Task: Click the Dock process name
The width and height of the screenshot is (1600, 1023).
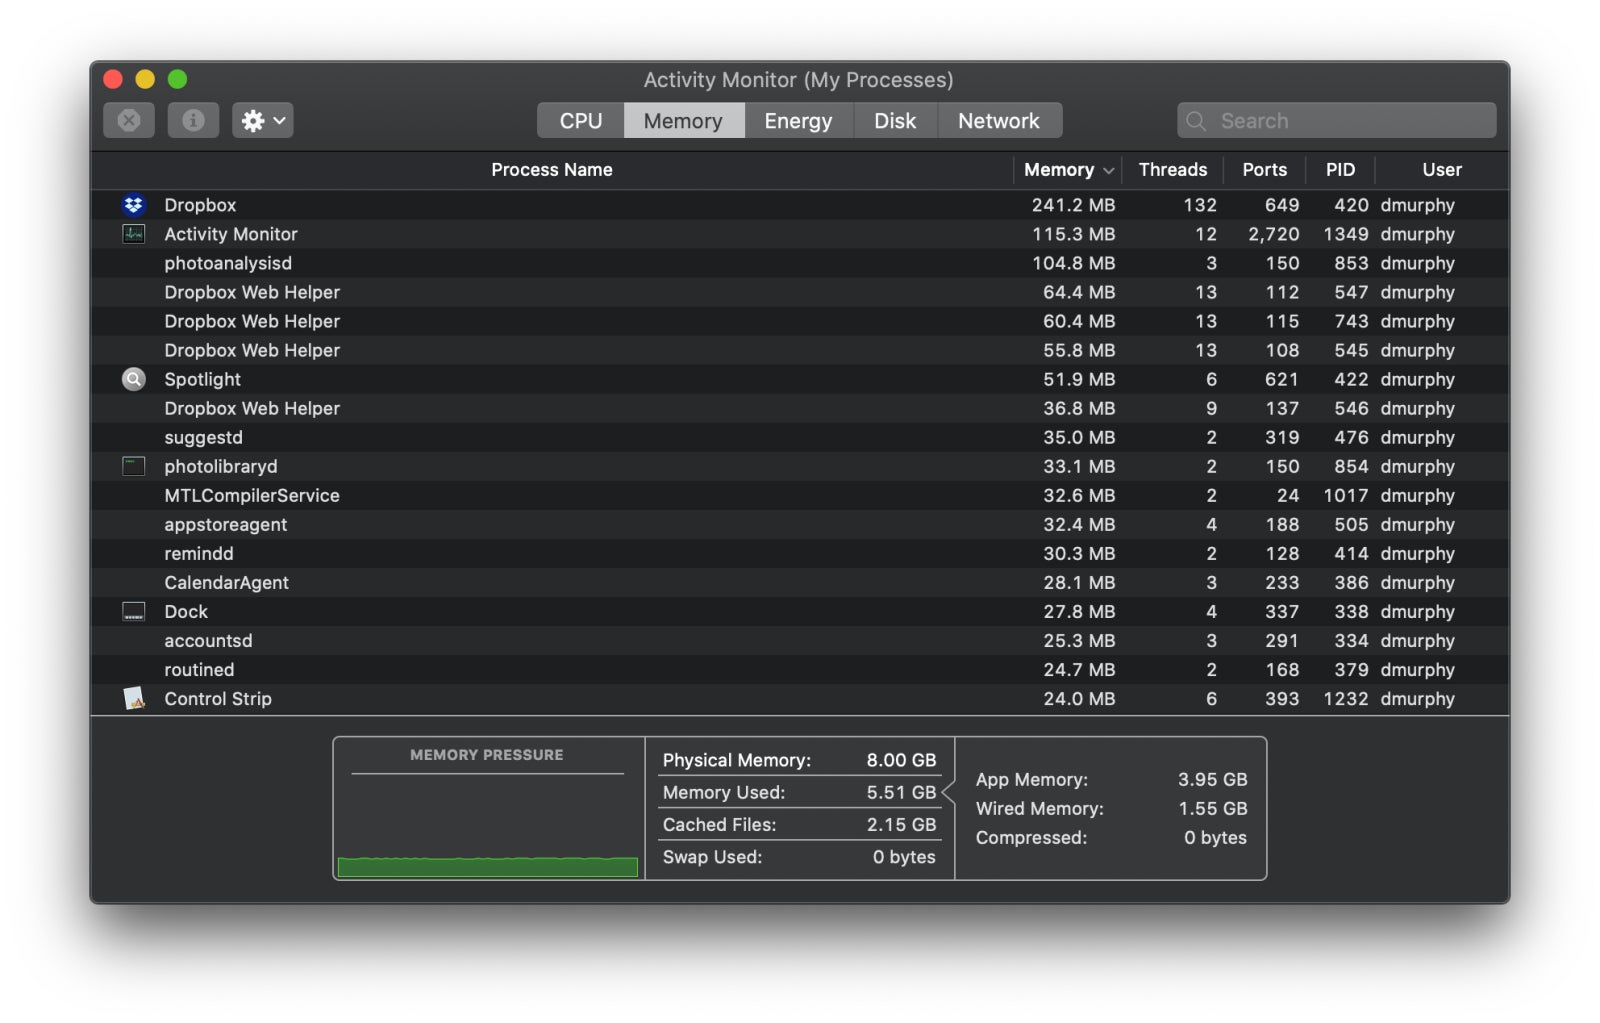Action: click(x=186, y=611)
